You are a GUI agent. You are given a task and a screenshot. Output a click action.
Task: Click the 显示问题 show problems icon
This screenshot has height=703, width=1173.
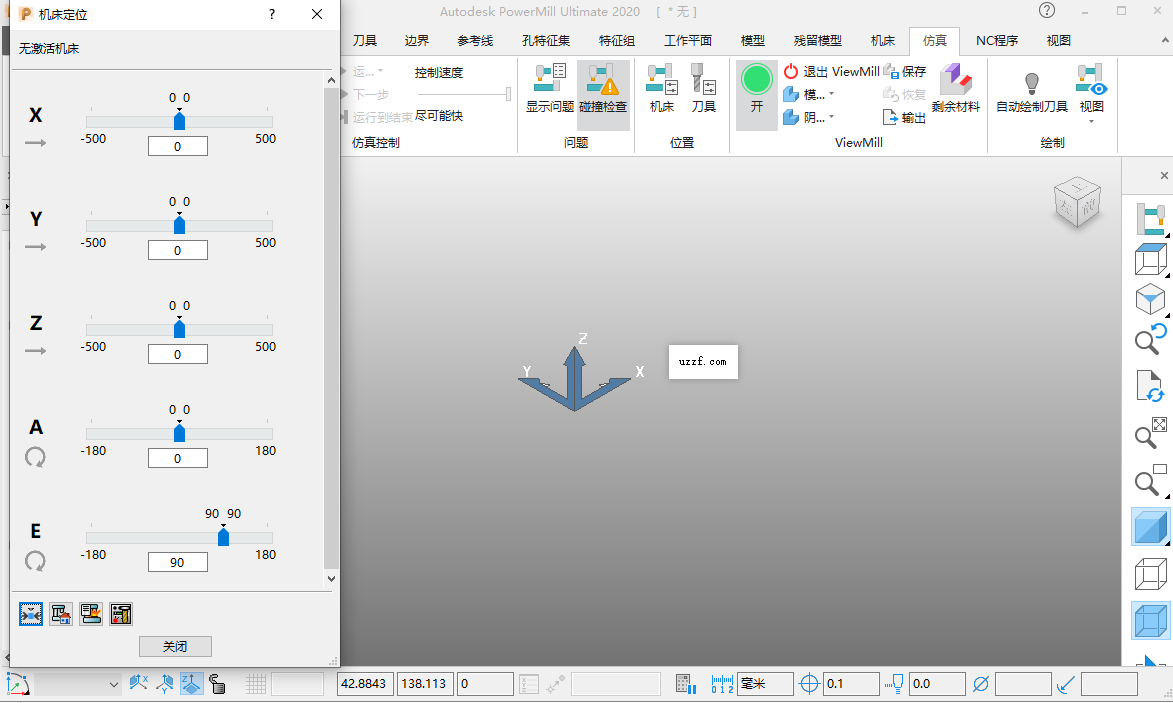click(548, 90)
